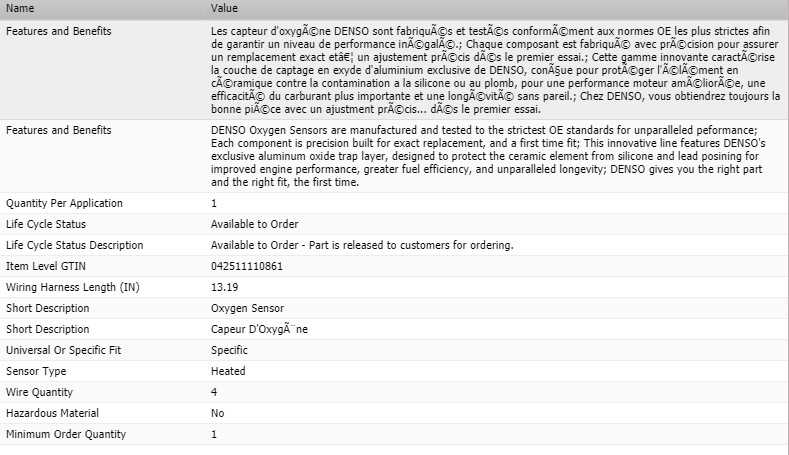Click the 'Heated' sensor type value
This screenshot has height=455, width=789.
pos(227,371)
